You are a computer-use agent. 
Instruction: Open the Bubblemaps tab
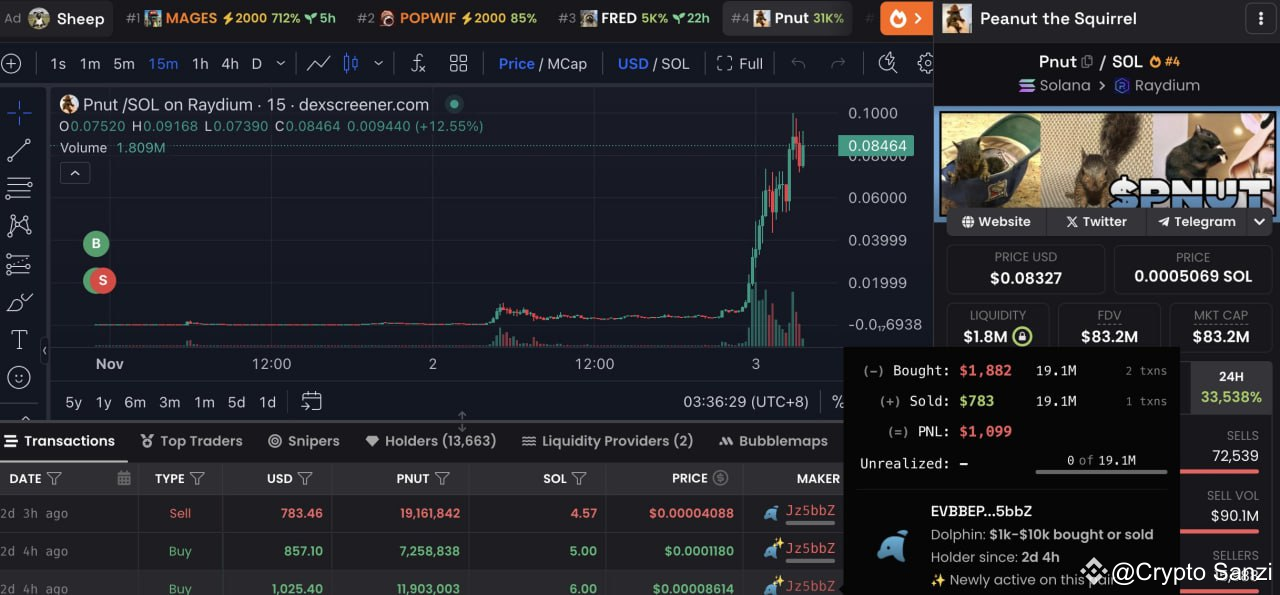pyautogui.click(x=773, y=441)
